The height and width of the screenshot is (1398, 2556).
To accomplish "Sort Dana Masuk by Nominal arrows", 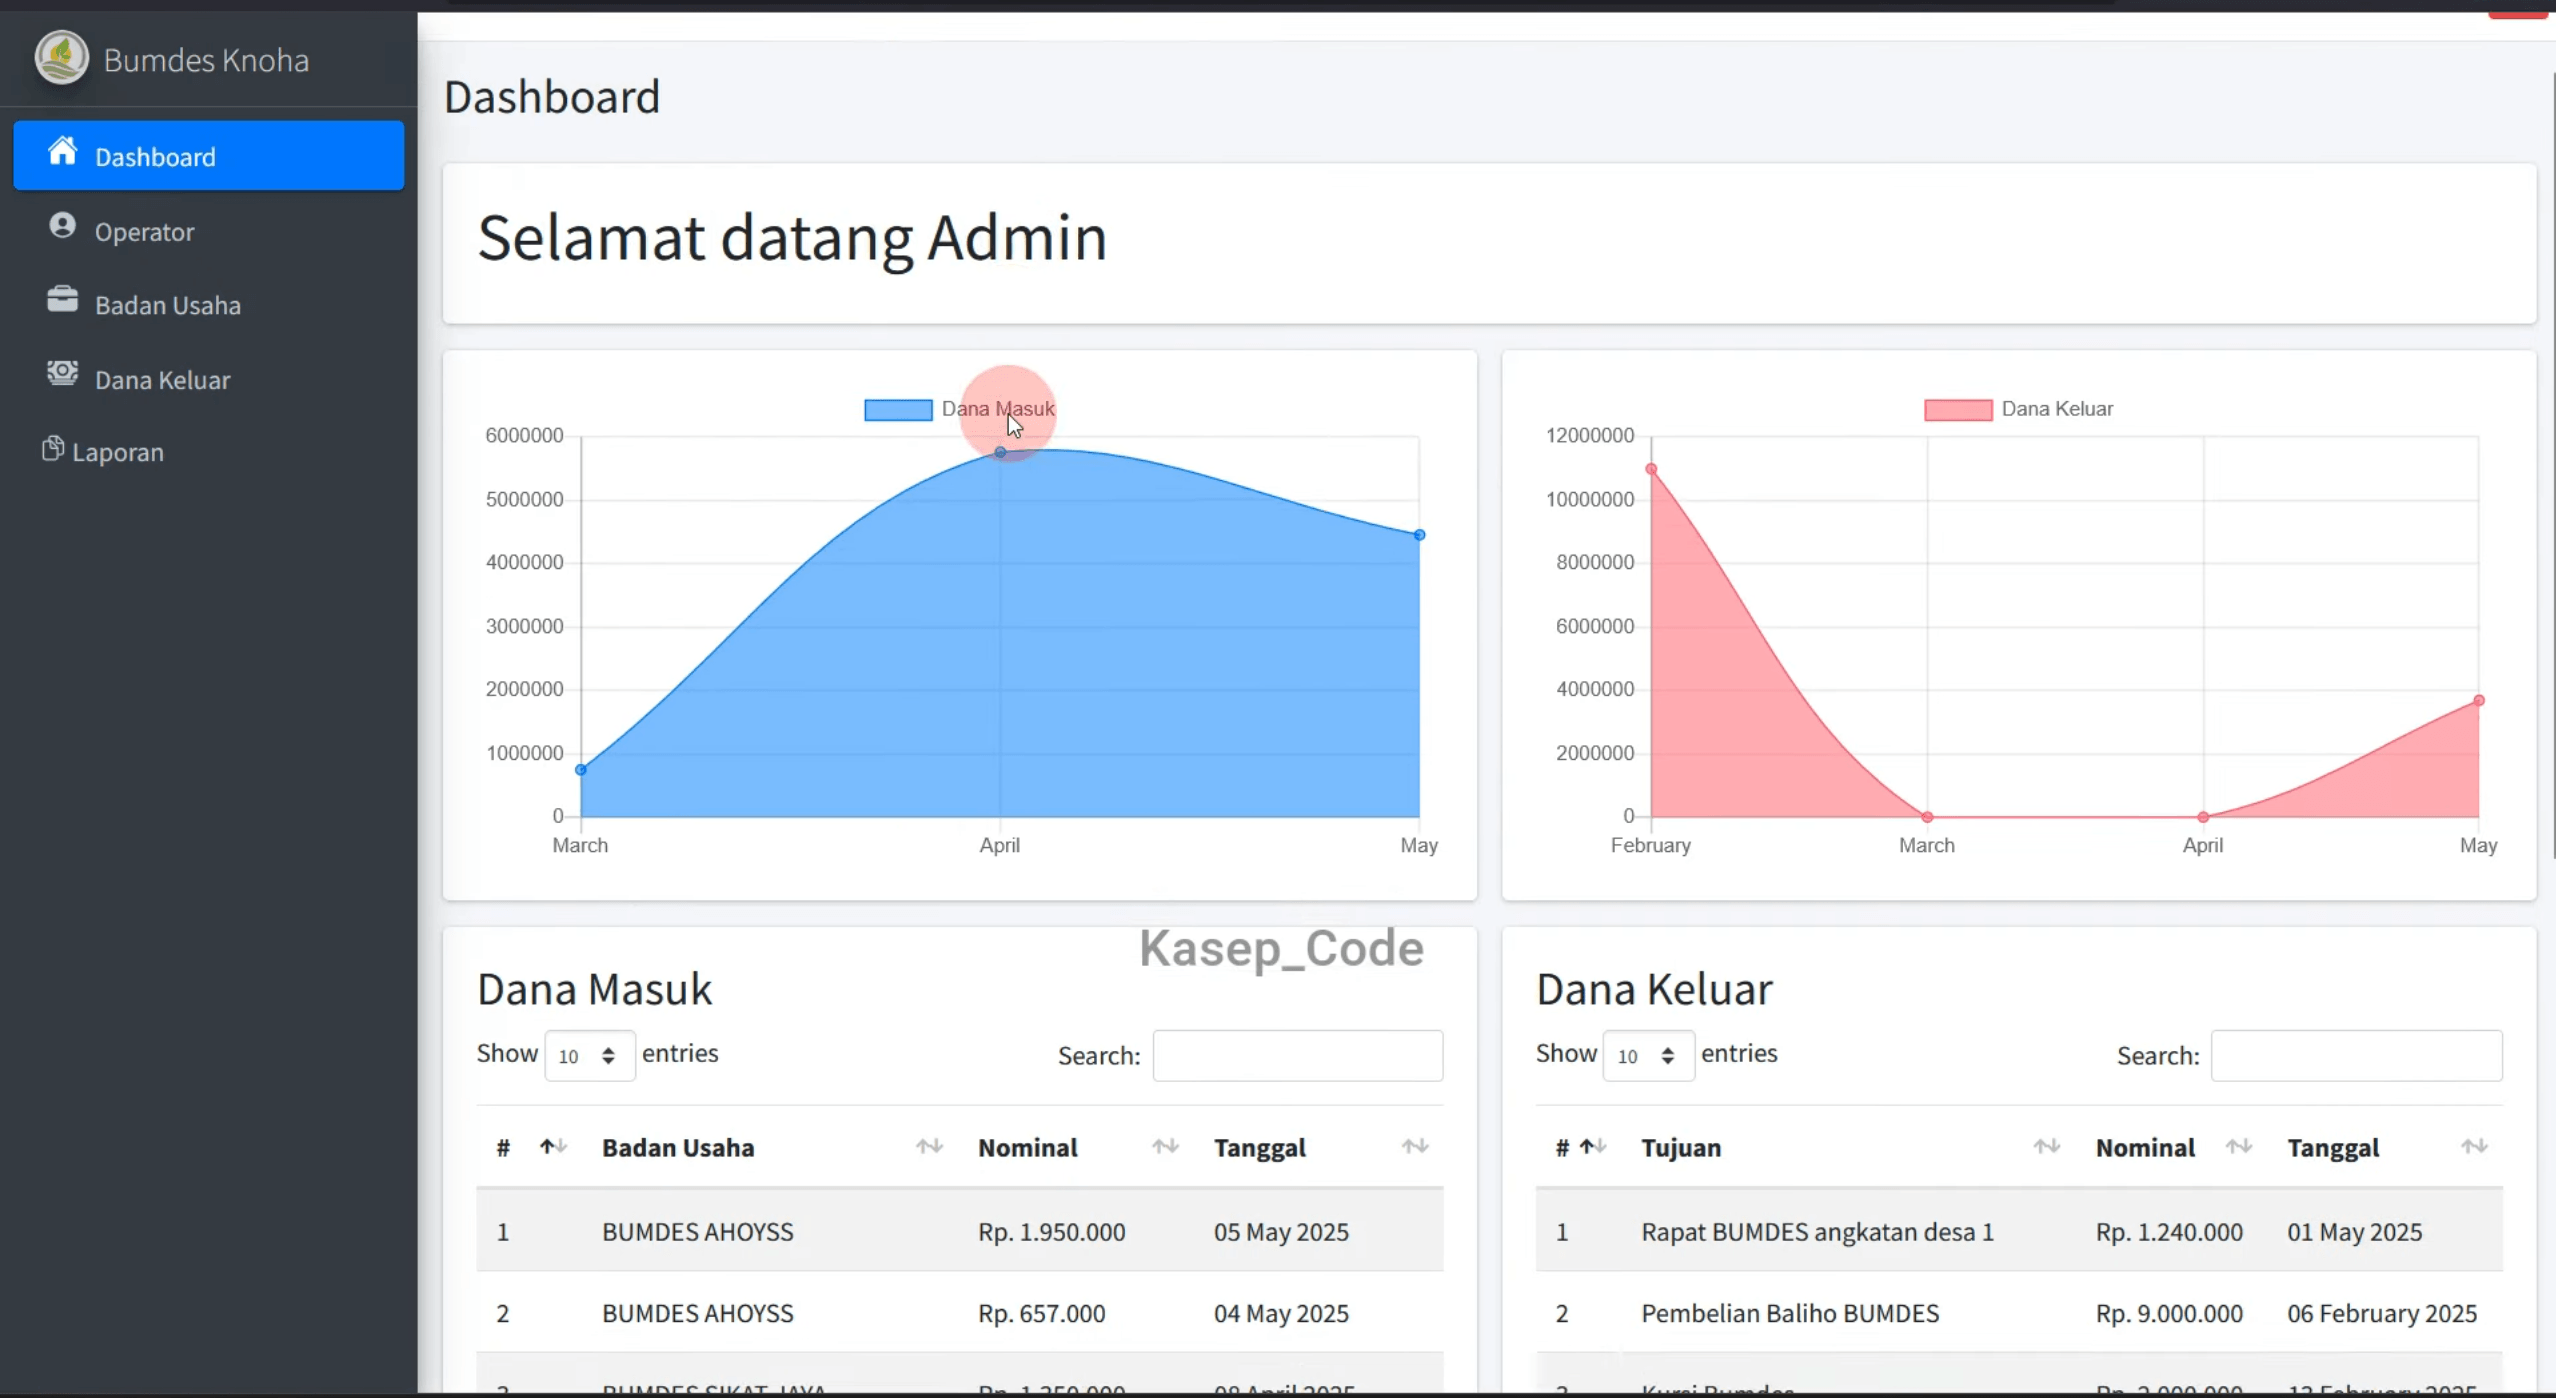I will click(1165, 1147).
